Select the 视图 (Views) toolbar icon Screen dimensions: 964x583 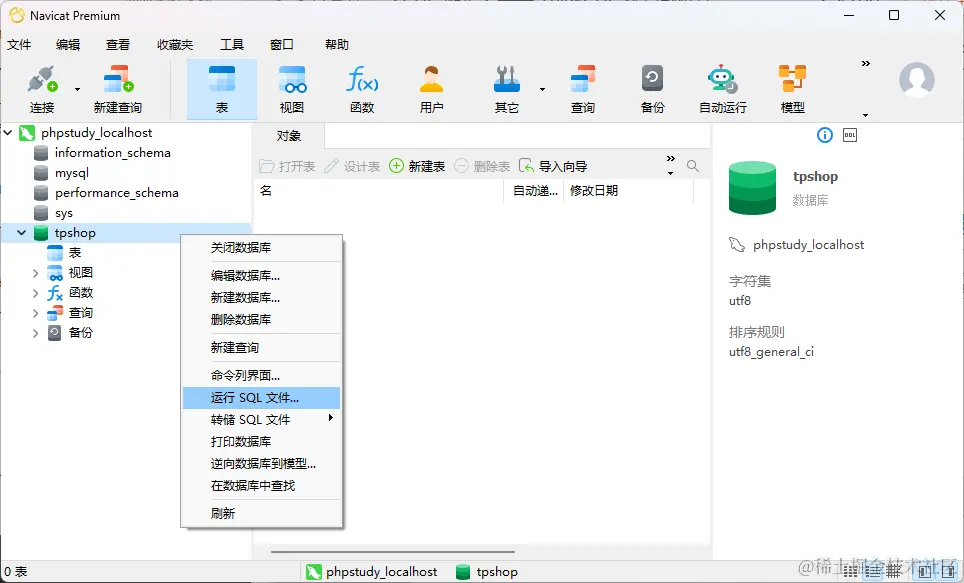coord(291,87)
